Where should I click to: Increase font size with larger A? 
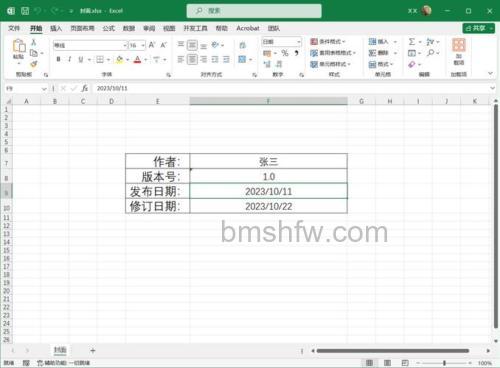click(x=152, y=45)
